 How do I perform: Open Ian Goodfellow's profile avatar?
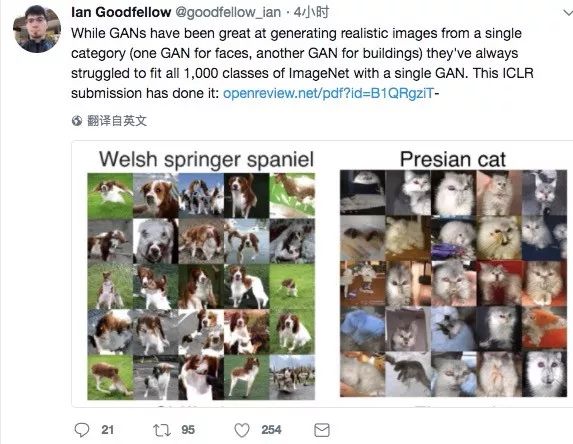[37, 29]
